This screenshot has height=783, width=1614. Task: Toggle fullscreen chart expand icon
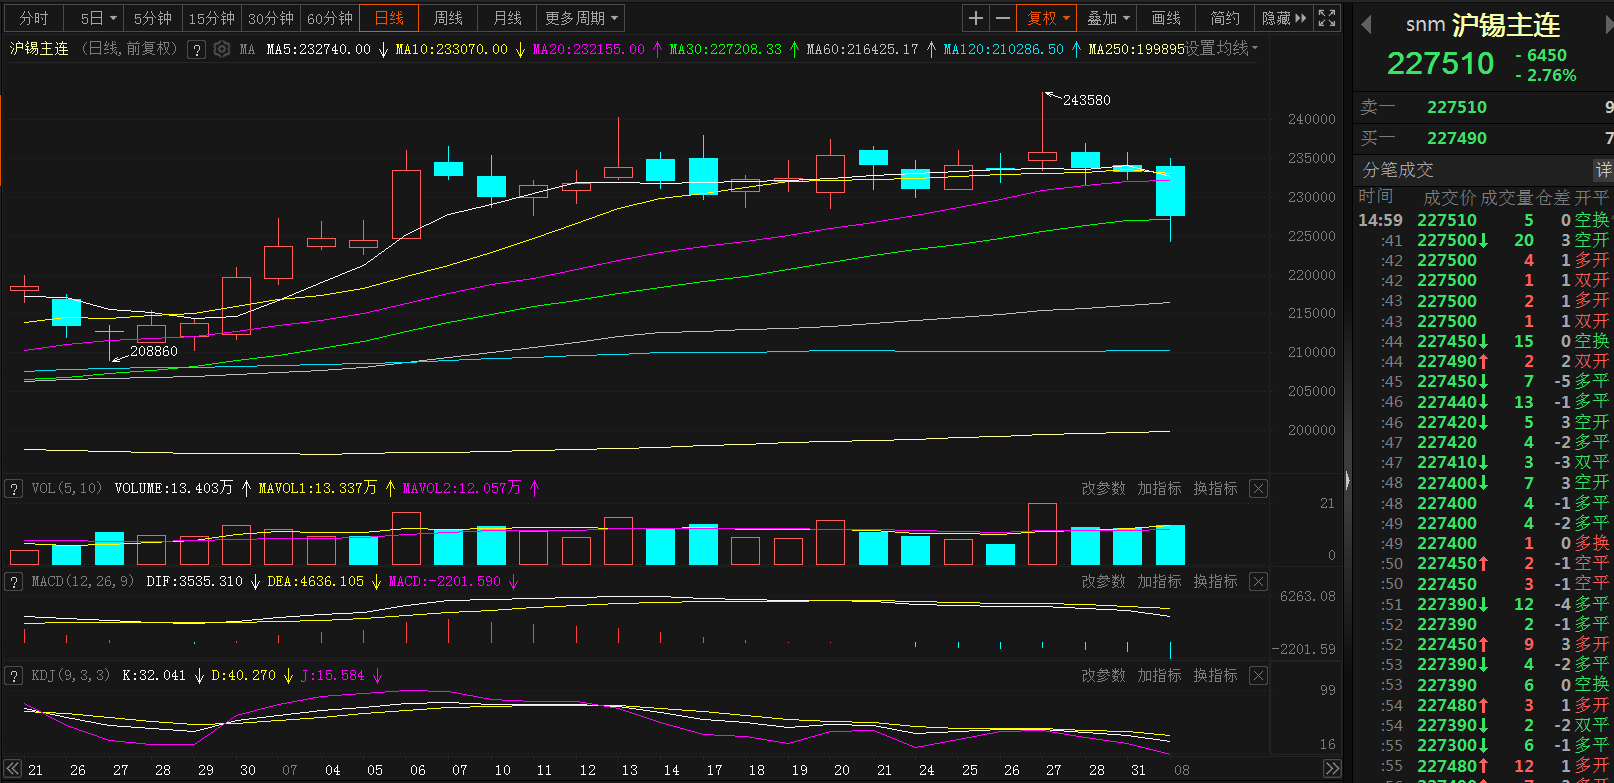pos(1327,18)
